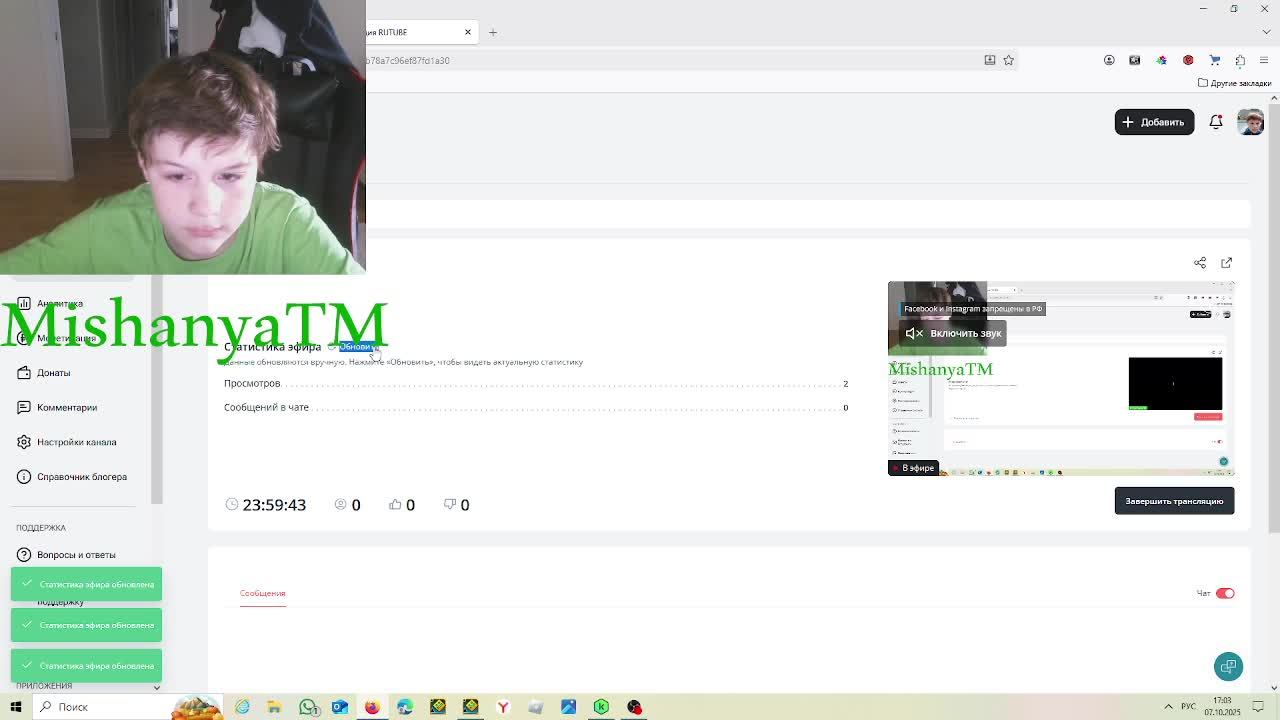Image resolution: width=1280 pixels, height=720 pixels.
Task: Click the likes thumbs-up counter
Action: coord(402,505)
